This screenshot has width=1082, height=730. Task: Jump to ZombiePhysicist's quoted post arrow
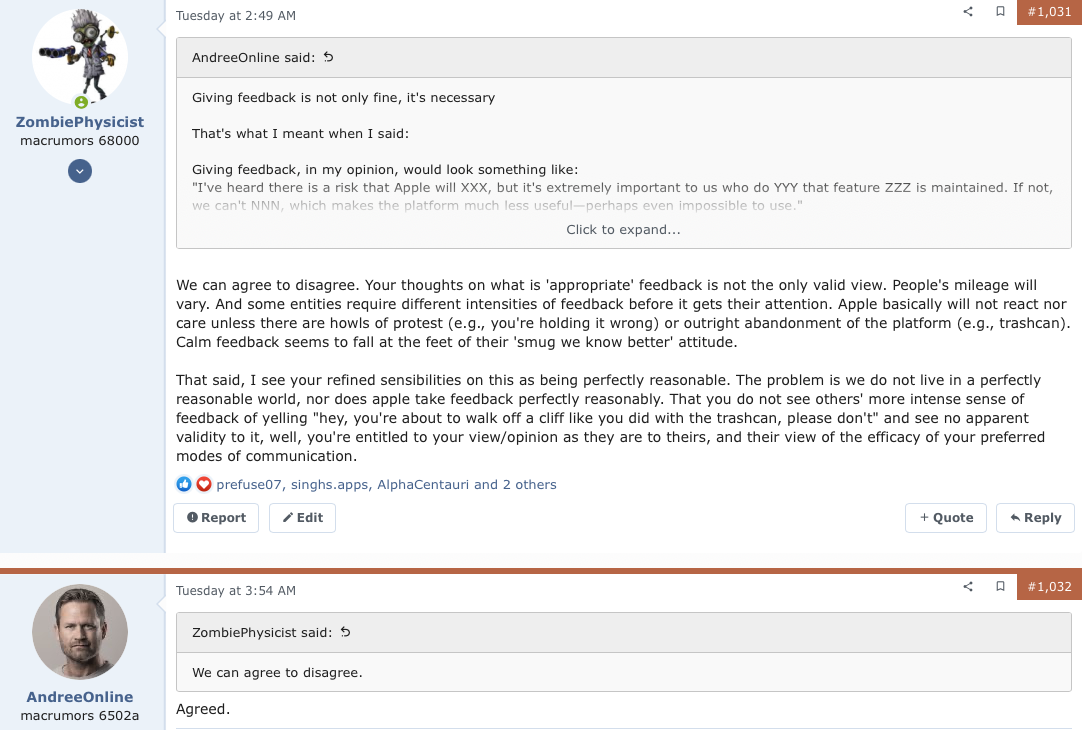pyautogui.click(x=346, y=633)
